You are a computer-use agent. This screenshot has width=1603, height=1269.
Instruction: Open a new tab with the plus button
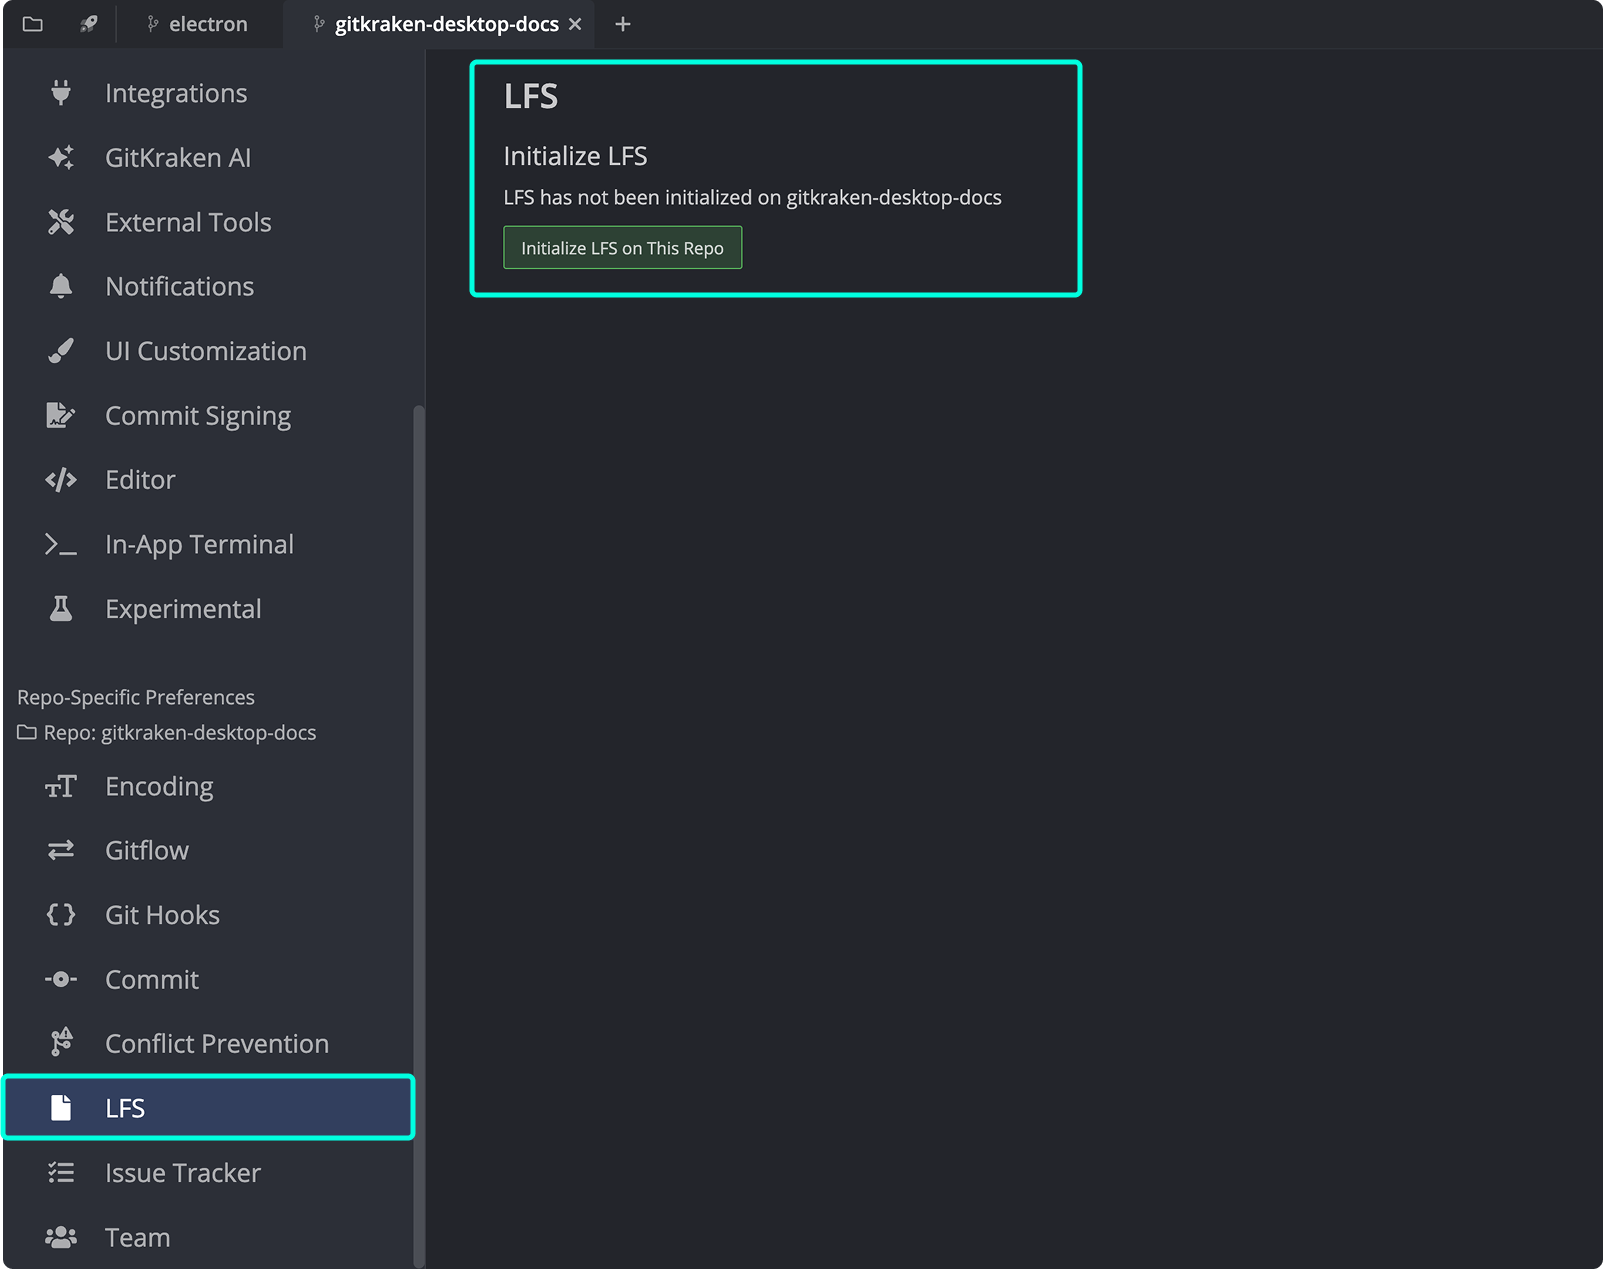point(622,24)
